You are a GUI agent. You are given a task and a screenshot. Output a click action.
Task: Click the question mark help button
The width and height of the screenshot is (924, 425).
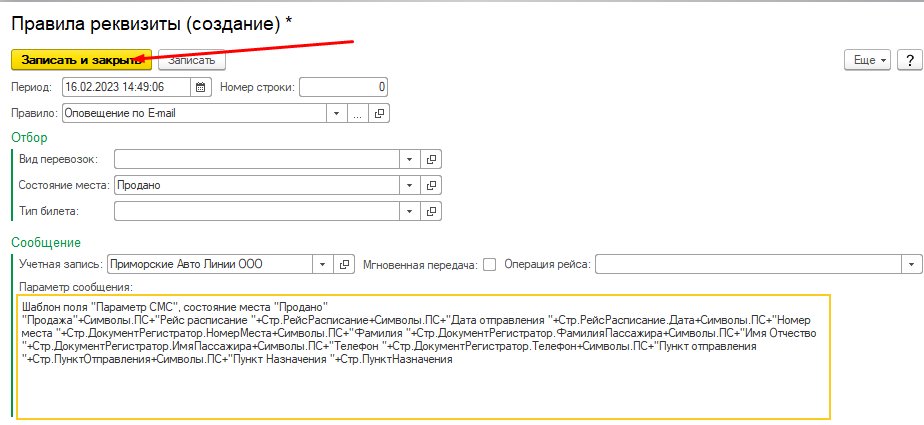[909, 60]
